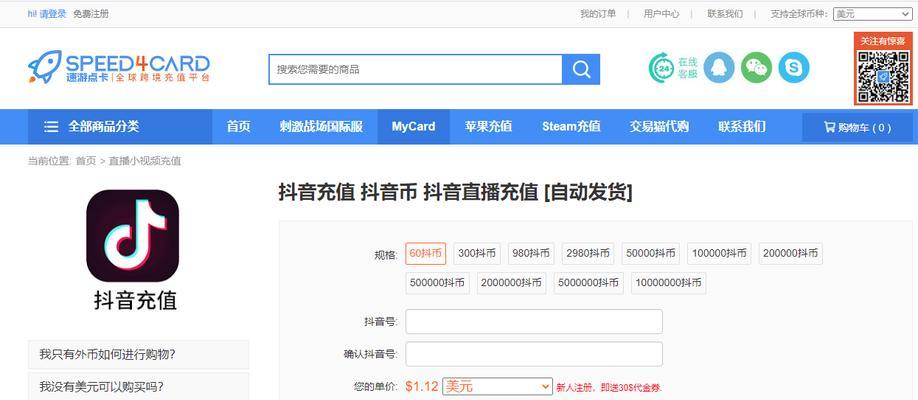
Task: Click the product title 抖音充值 抖音币 heading
Action: coord(455,193)
